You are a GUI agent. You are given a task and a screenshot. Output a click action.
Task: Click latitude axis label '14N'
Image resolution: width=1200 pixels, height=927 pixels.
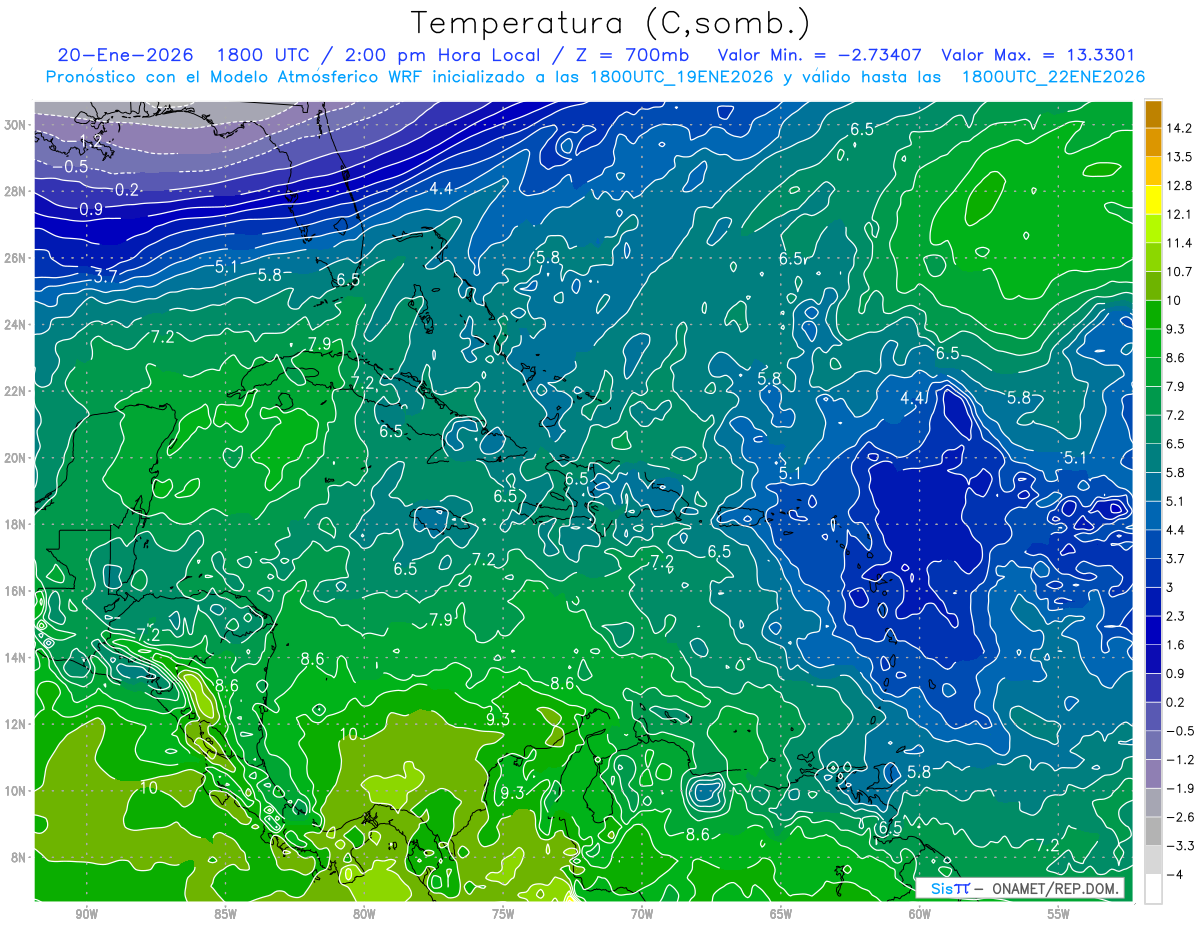(x=15, y=657)
